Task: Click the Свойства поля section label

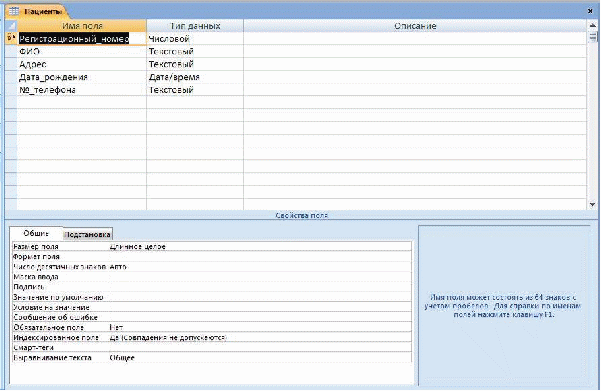Action: coord(302,215)
